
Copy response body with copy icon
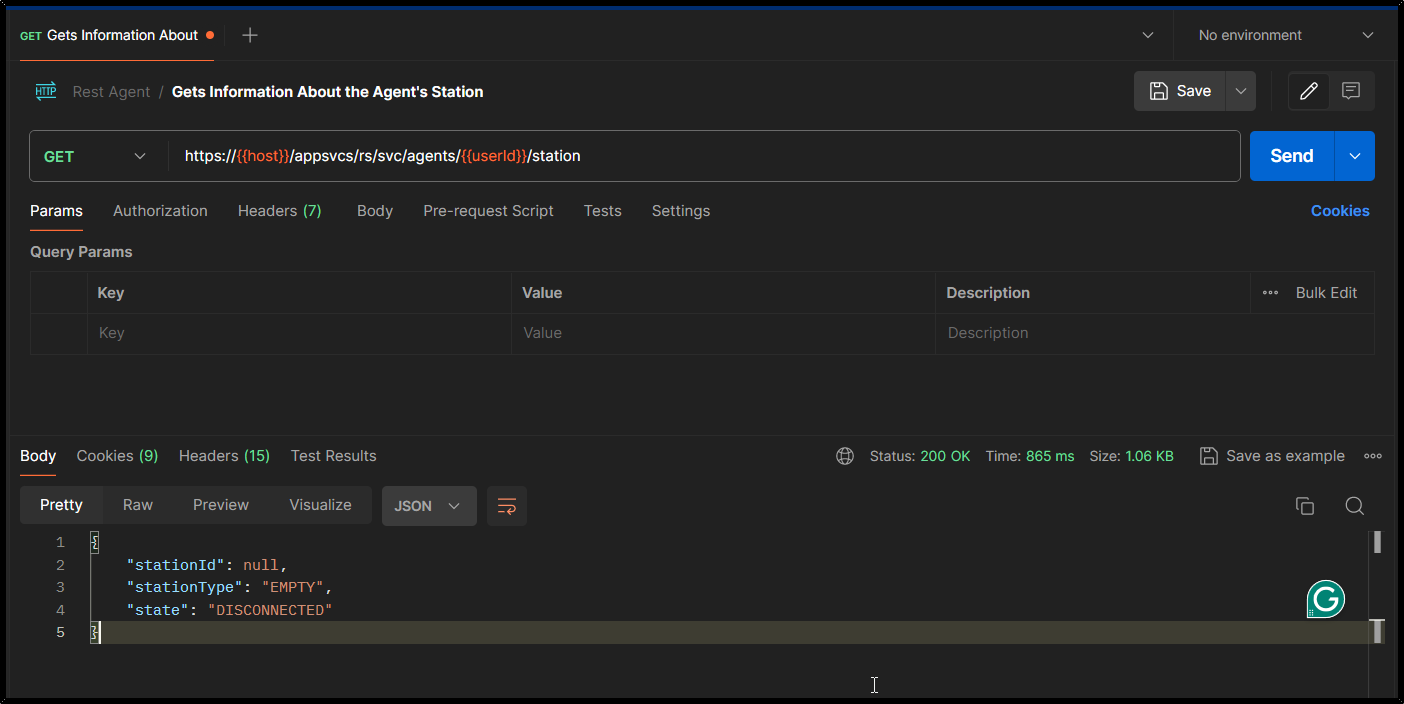coord(1304,506)
